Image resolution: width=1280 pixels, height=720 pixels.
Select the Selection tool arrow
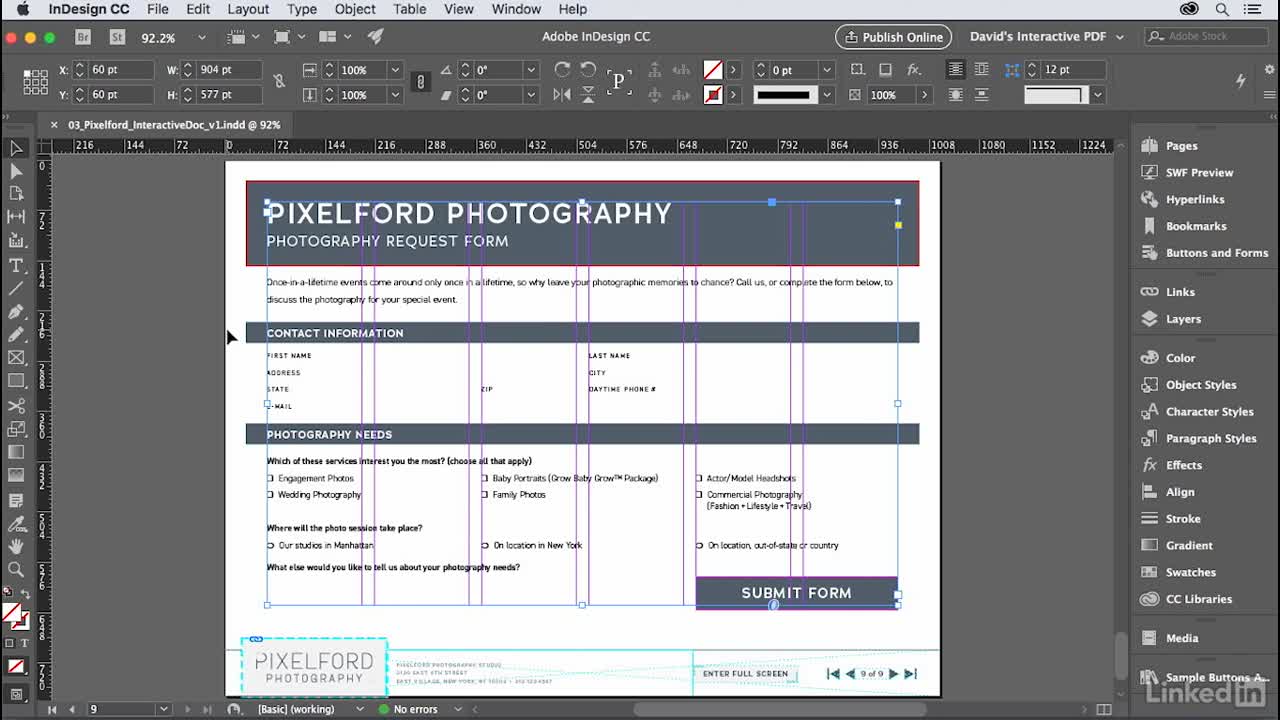point(16,148)
